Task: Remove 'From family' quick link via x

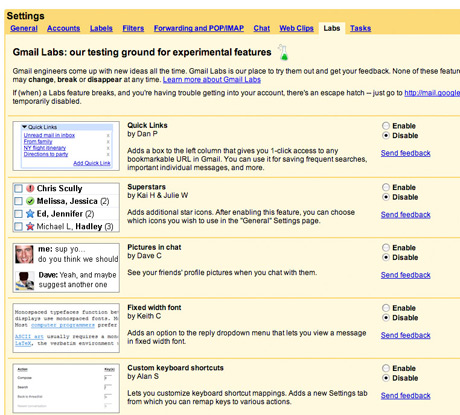Action: [108, 142]
